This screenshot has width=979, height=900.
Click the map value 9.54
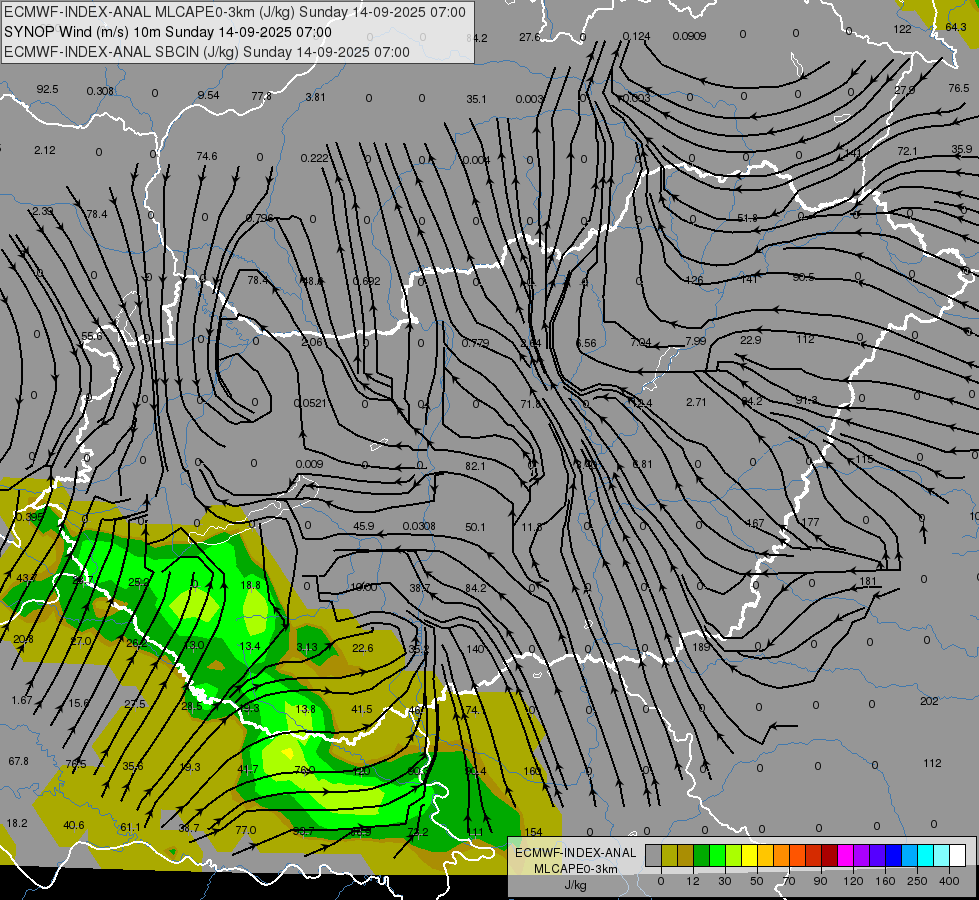pyautogui.click(x=209, y=95)
